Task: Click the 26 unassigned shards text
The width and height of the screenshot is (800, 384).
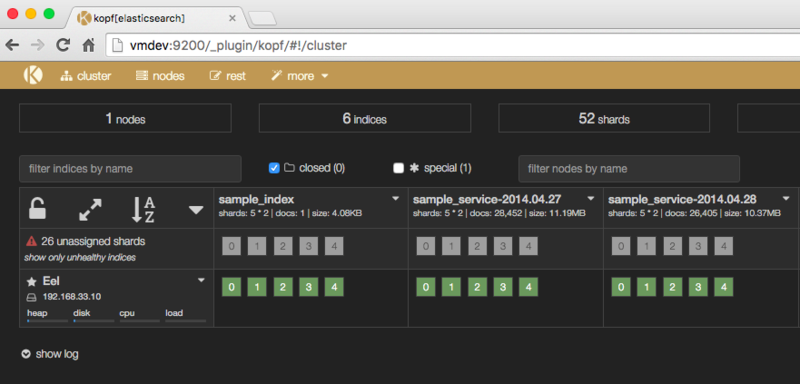Action: point(93,241)
